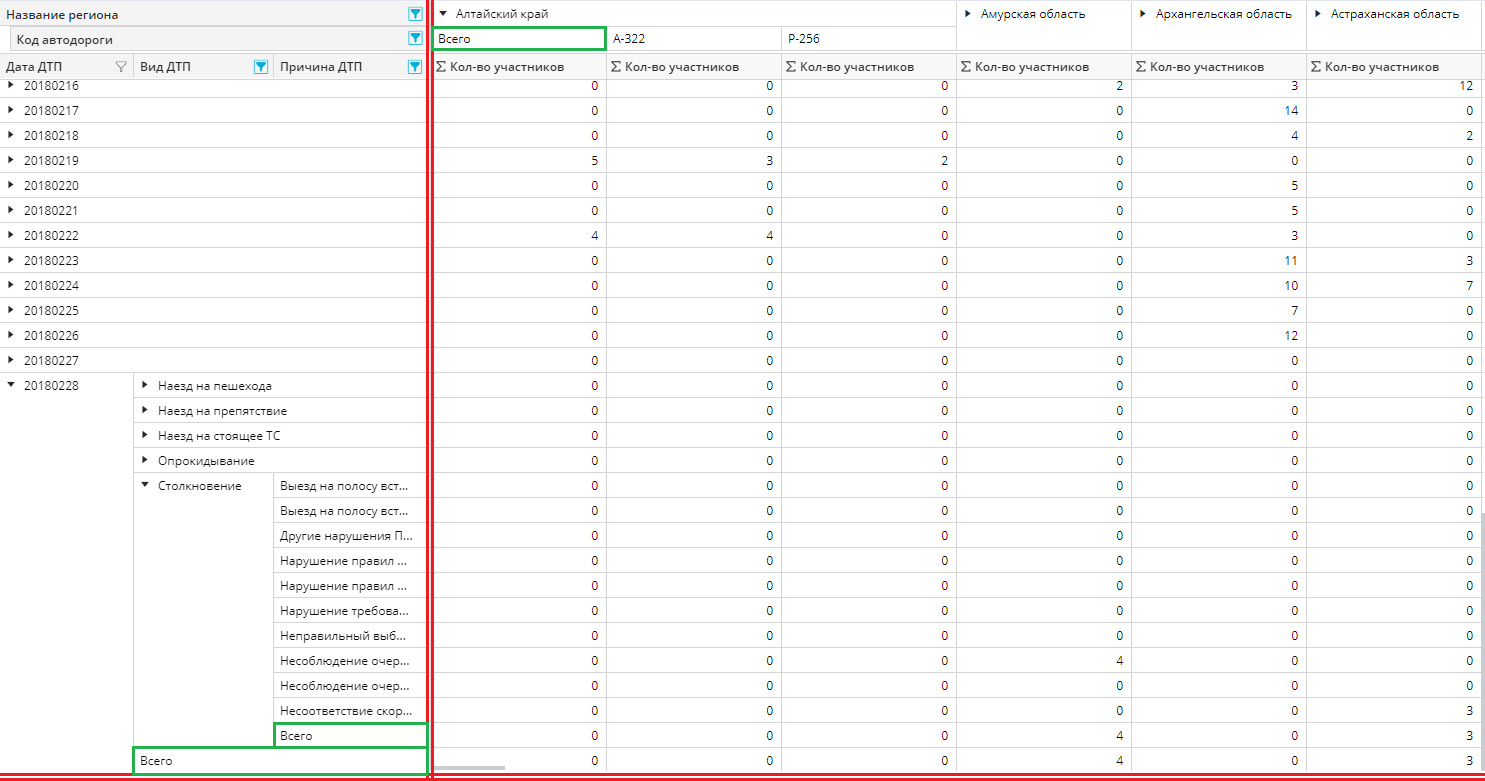Select the Р-256 road column header
The height and width of the screenshot is (781, 1485).
[x=868, y=39]
